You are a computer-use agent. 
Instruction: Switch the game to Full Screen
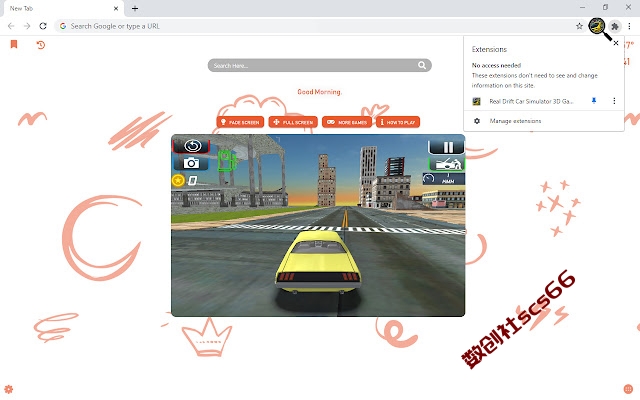click(293, 122)
